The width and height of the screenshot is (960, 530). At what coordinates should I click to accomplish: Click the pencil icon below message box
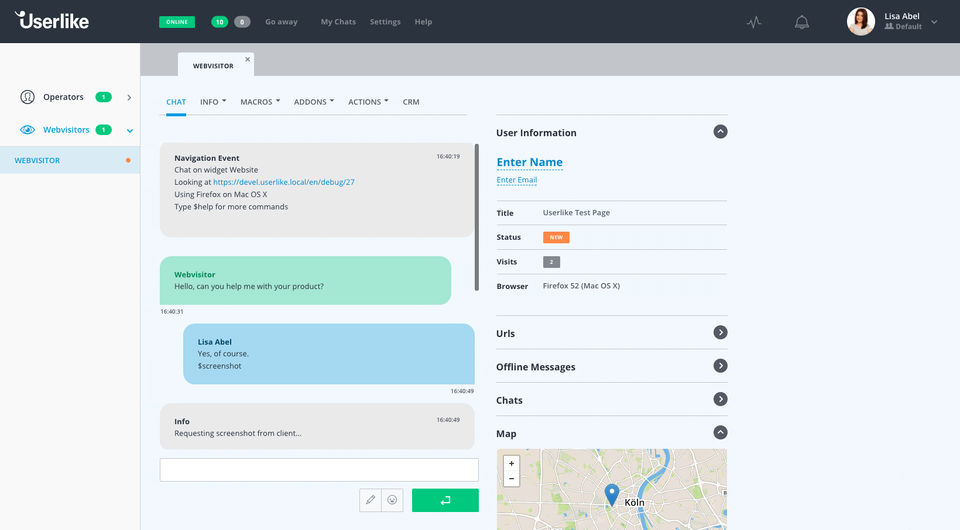tap(371, 500)
